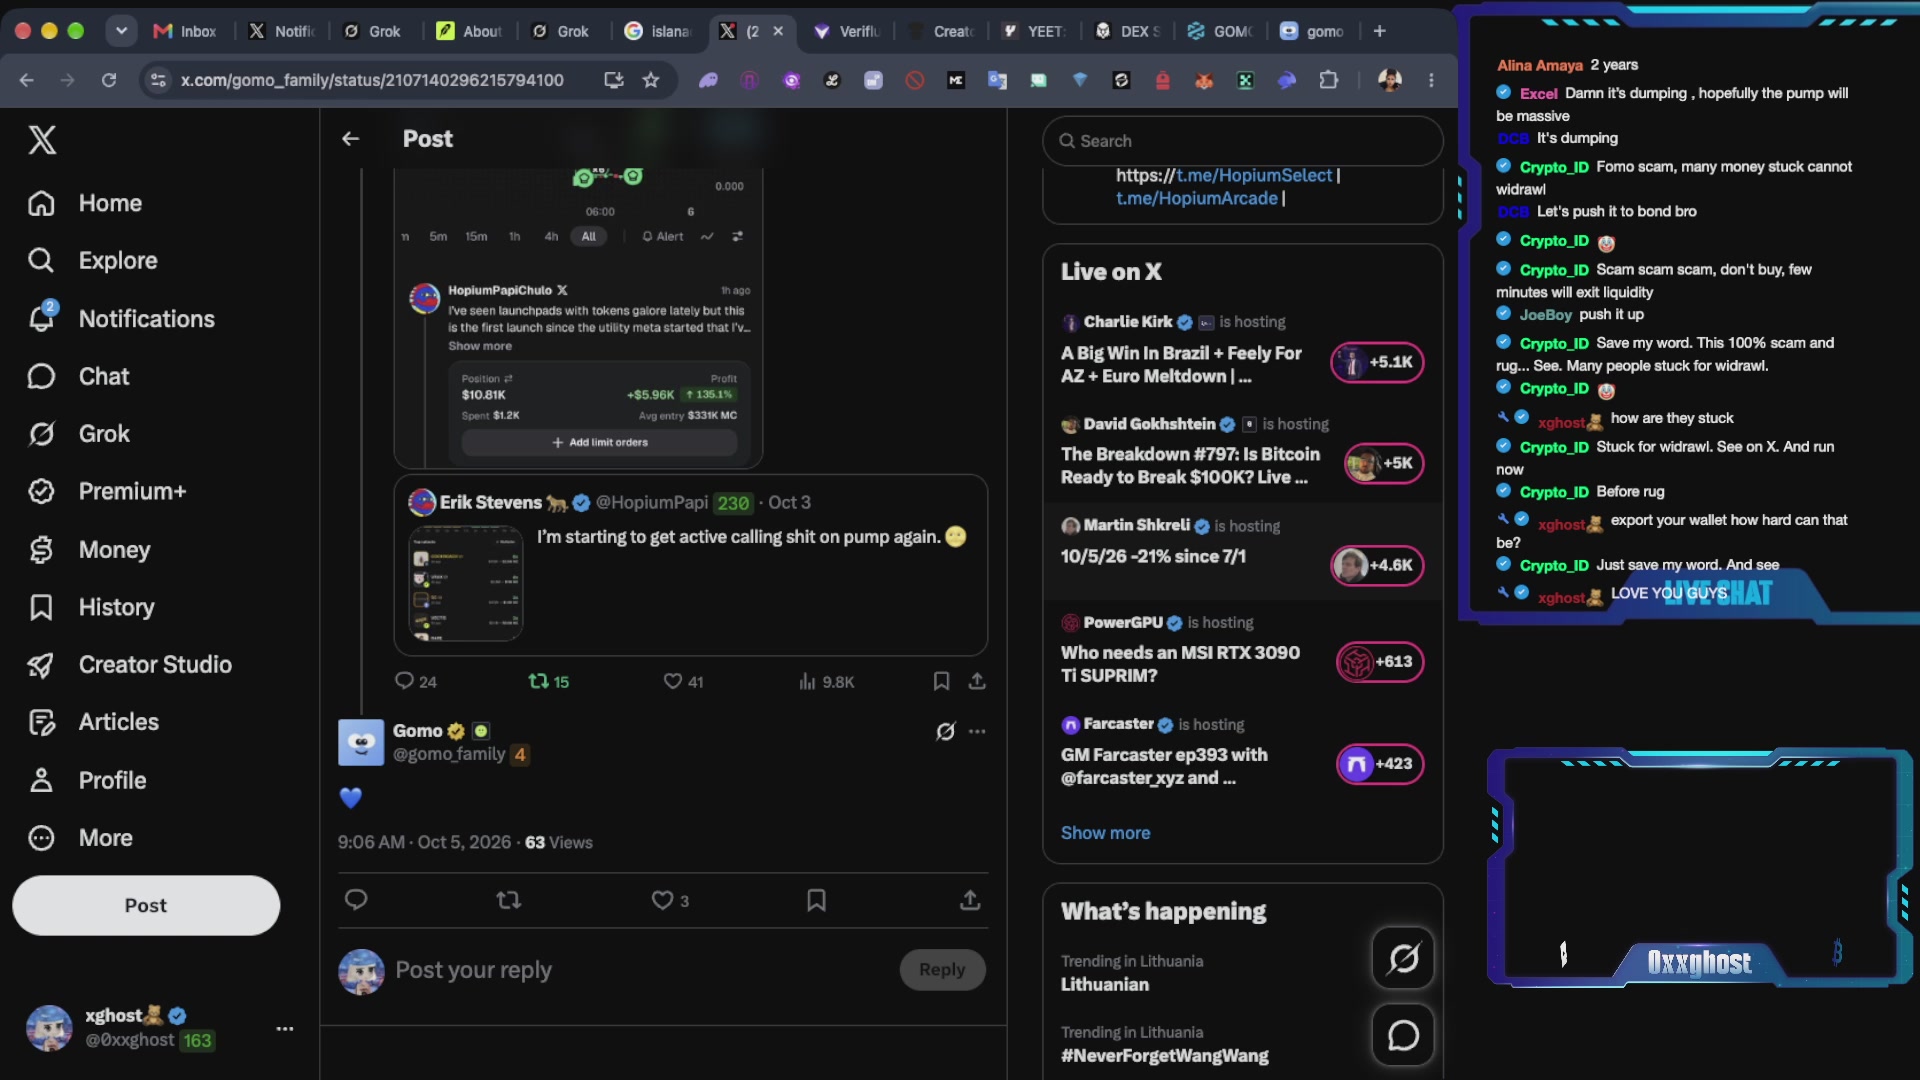Open Money in the sidebar
The width and height of the screenshot is (1920, 1080).
(x=89, y=550)
